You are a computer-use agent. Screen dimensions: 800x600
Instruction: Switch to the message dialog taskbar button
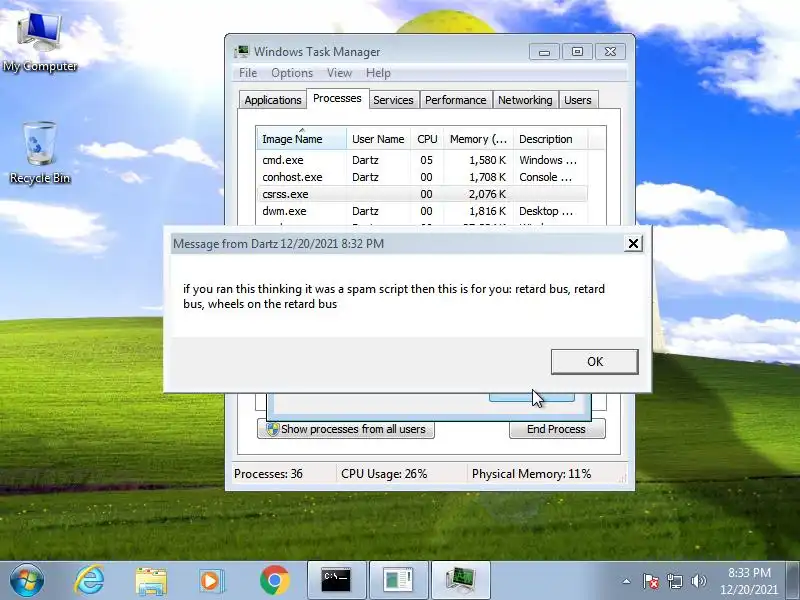(398, 581)
